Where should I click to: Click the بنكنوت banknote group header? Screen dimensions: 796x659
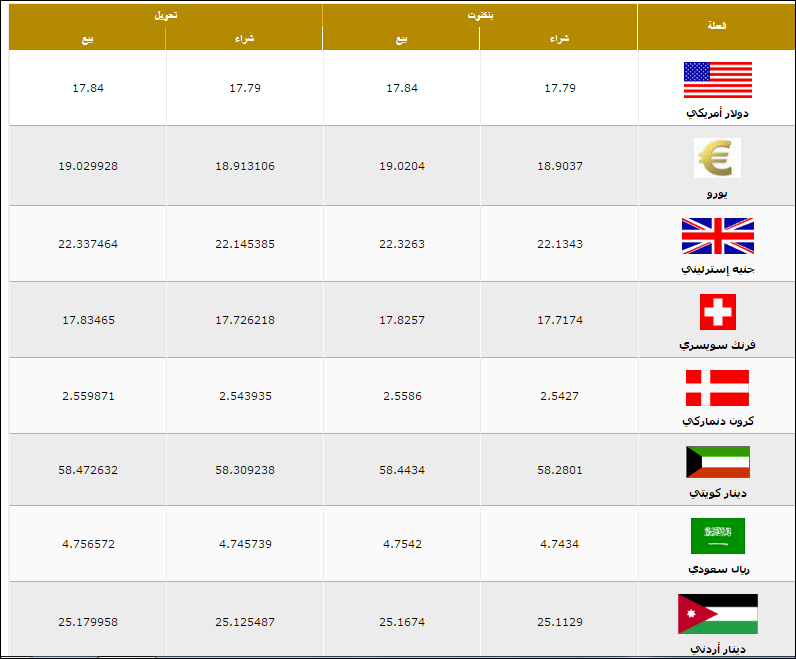(480, 15)
